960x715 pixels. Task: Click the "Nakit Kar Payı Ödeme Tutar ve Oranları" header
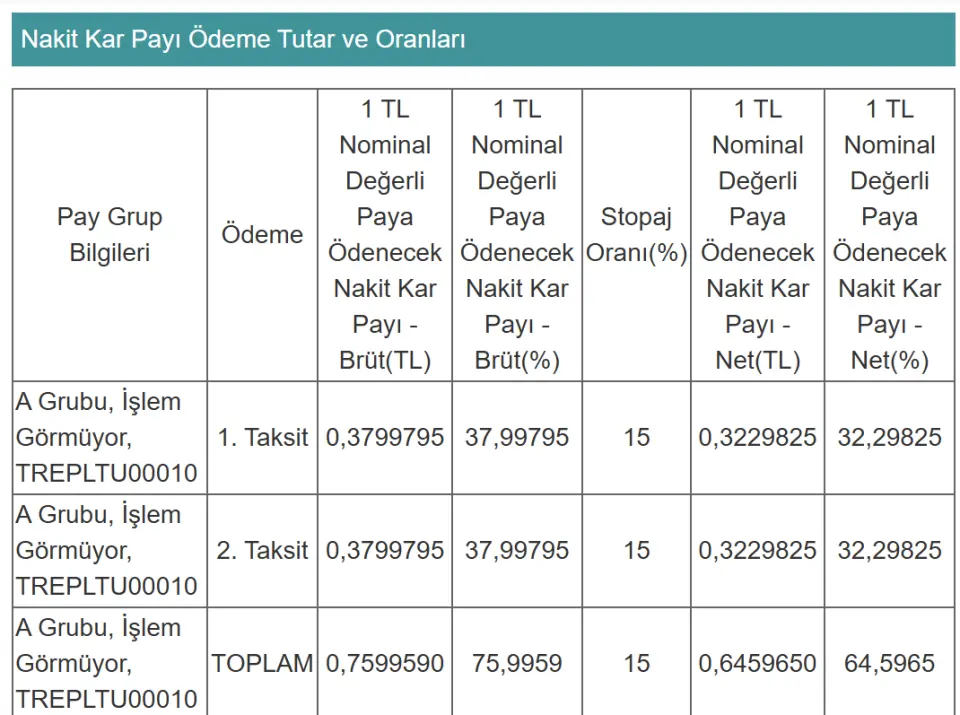243,40
